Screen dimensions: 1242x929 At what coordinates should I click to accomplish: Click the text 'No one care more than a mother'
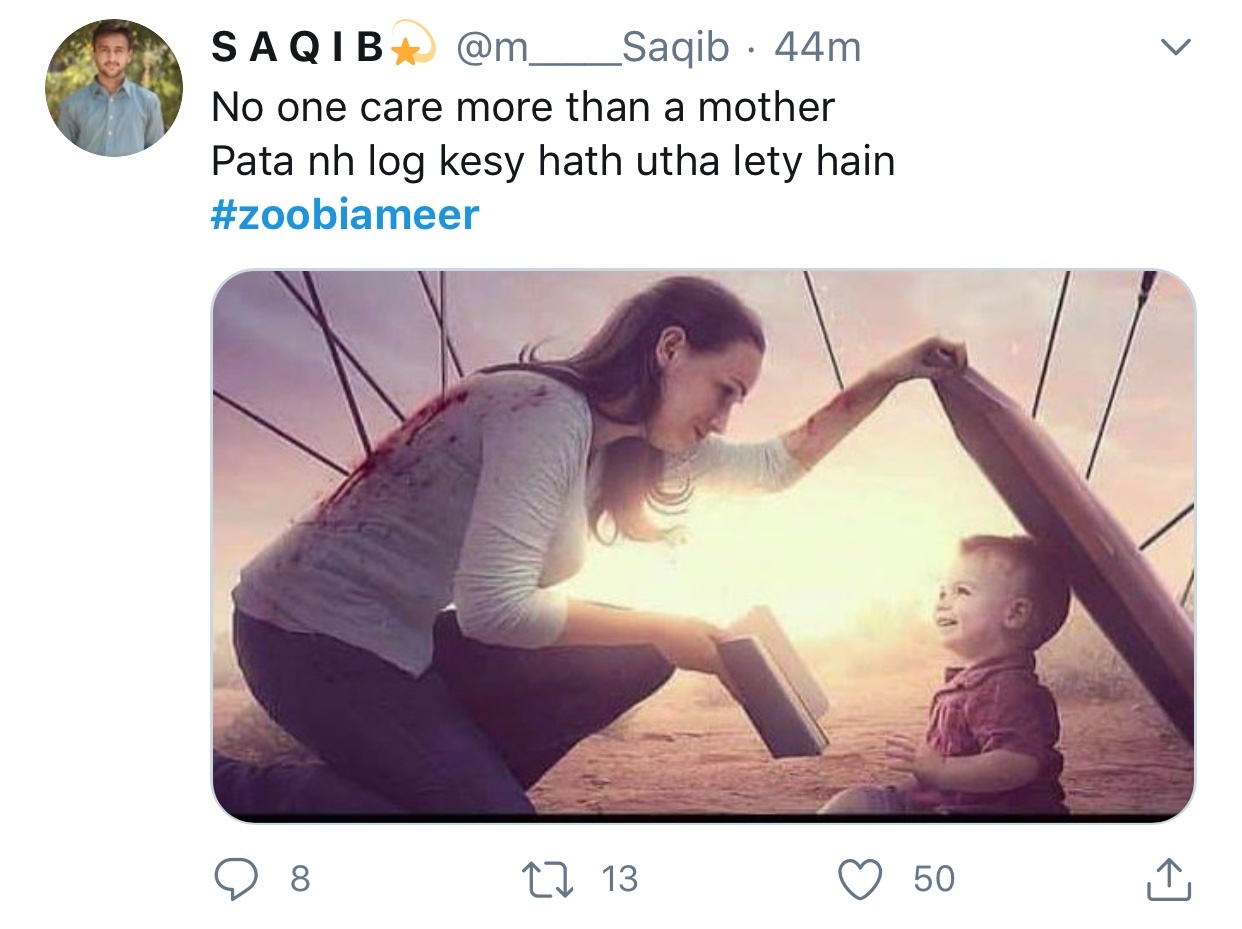tap(523, 107)
